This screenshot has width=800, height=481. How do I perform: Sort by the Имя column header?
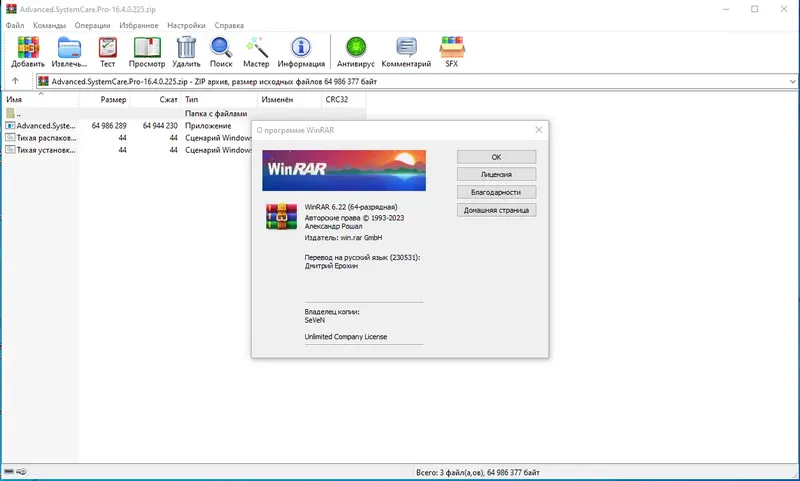coord(41,99)
